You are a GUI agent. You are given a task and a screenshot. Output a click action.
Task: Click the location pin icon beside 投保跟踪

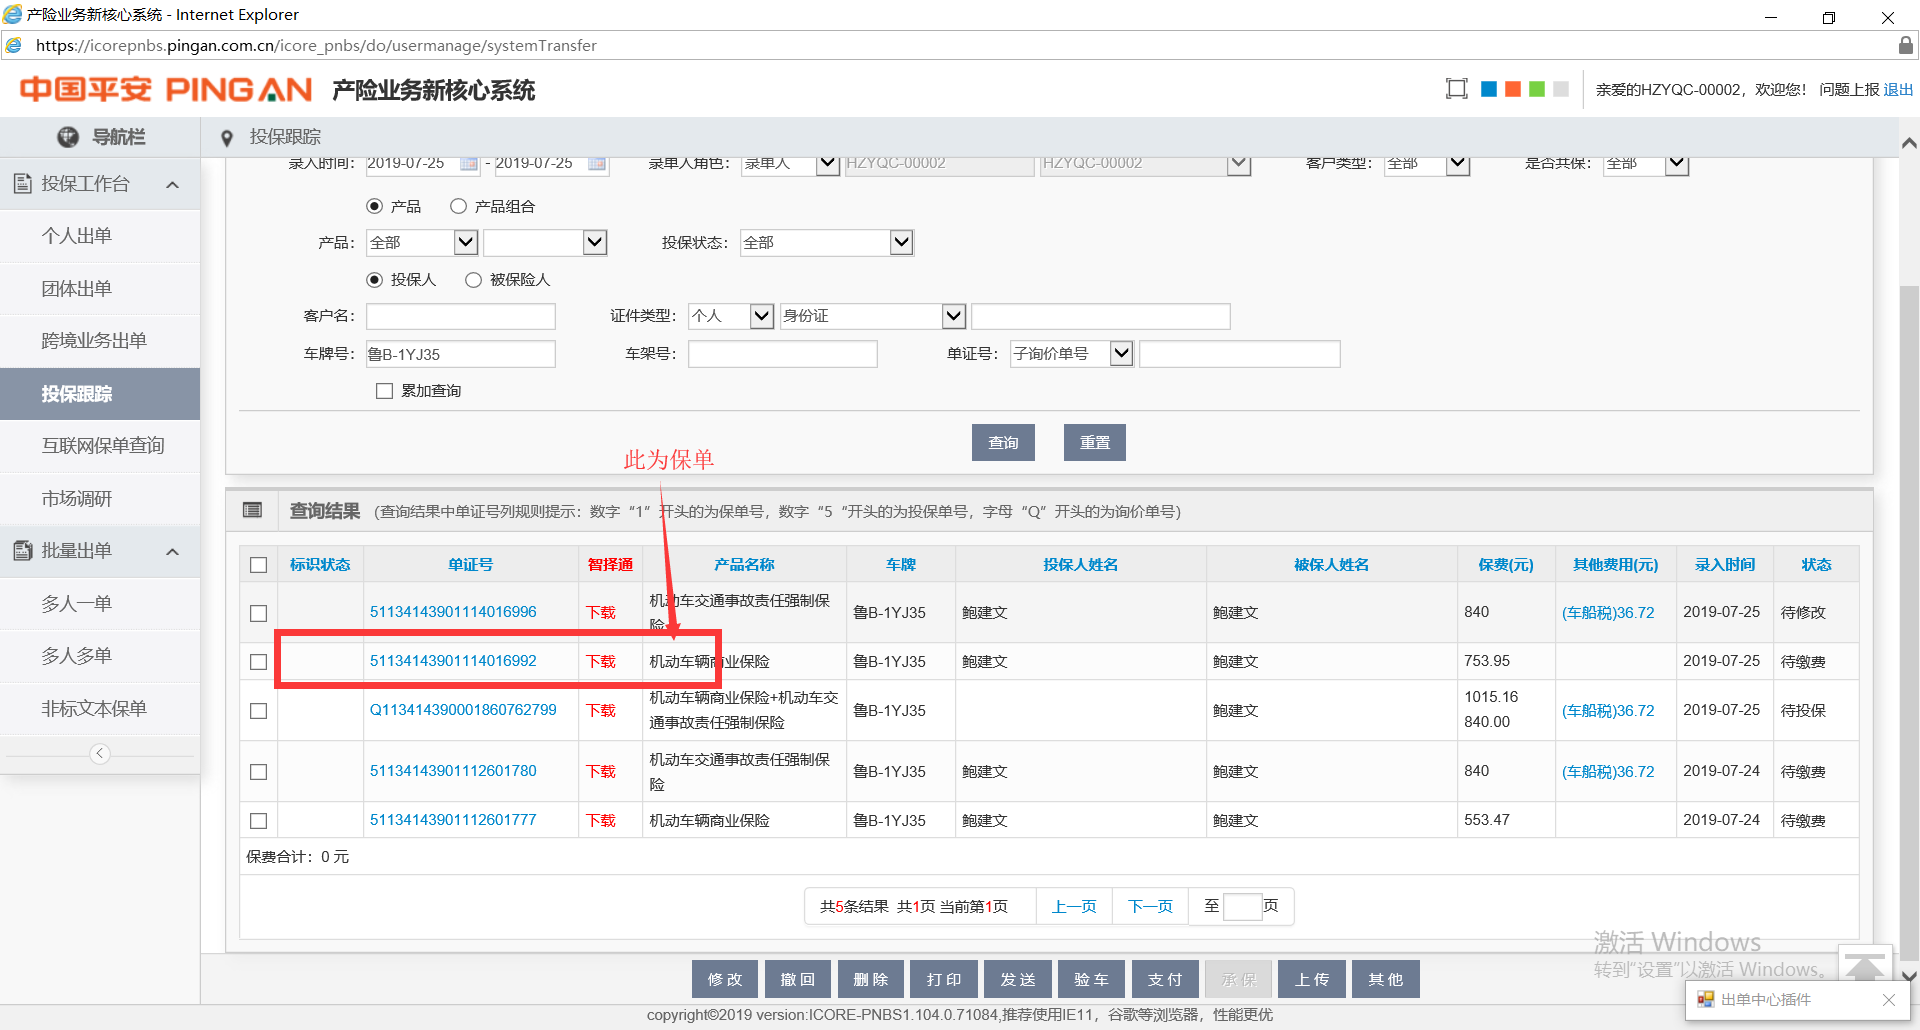click(227, 138)
